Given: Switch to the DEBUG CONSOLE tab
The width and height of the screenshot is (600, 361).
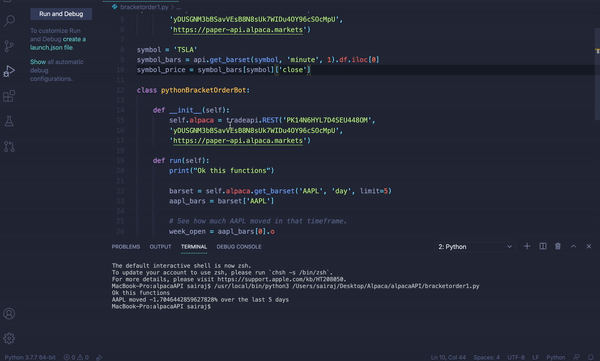Looking at the screenshot, I should (x=239, y=247).
